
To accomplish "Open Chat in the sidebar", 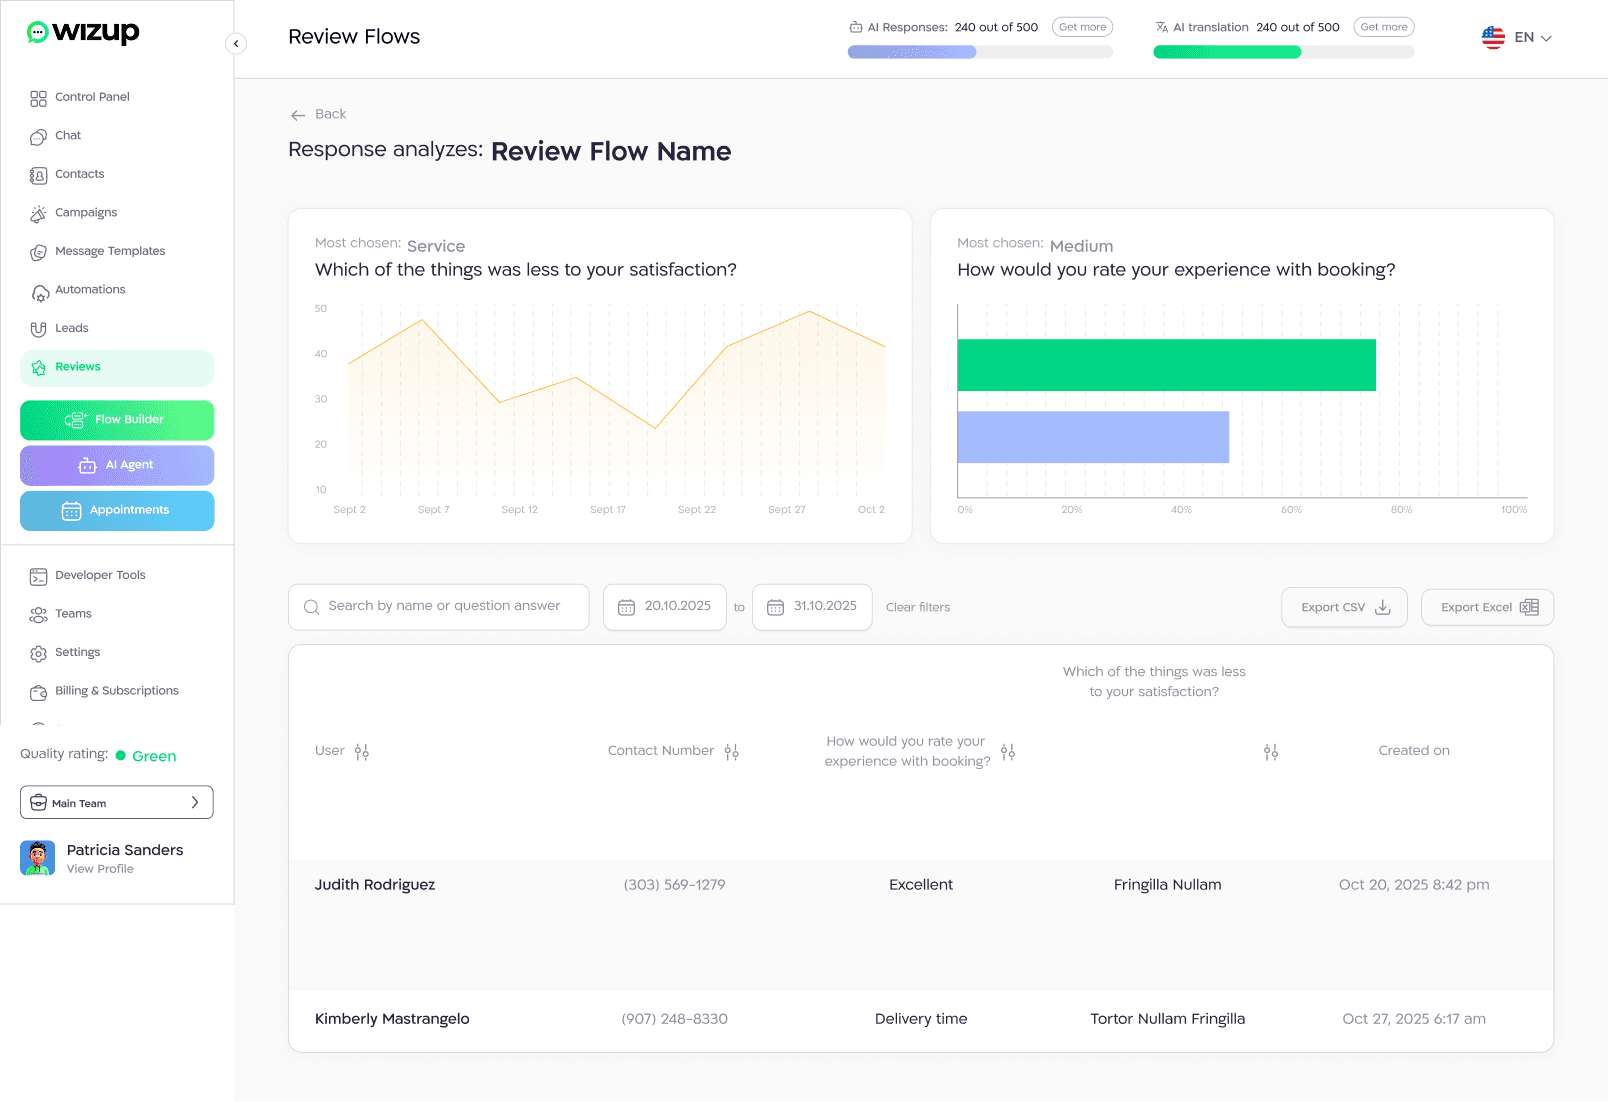I will click(x=68, y=136).
